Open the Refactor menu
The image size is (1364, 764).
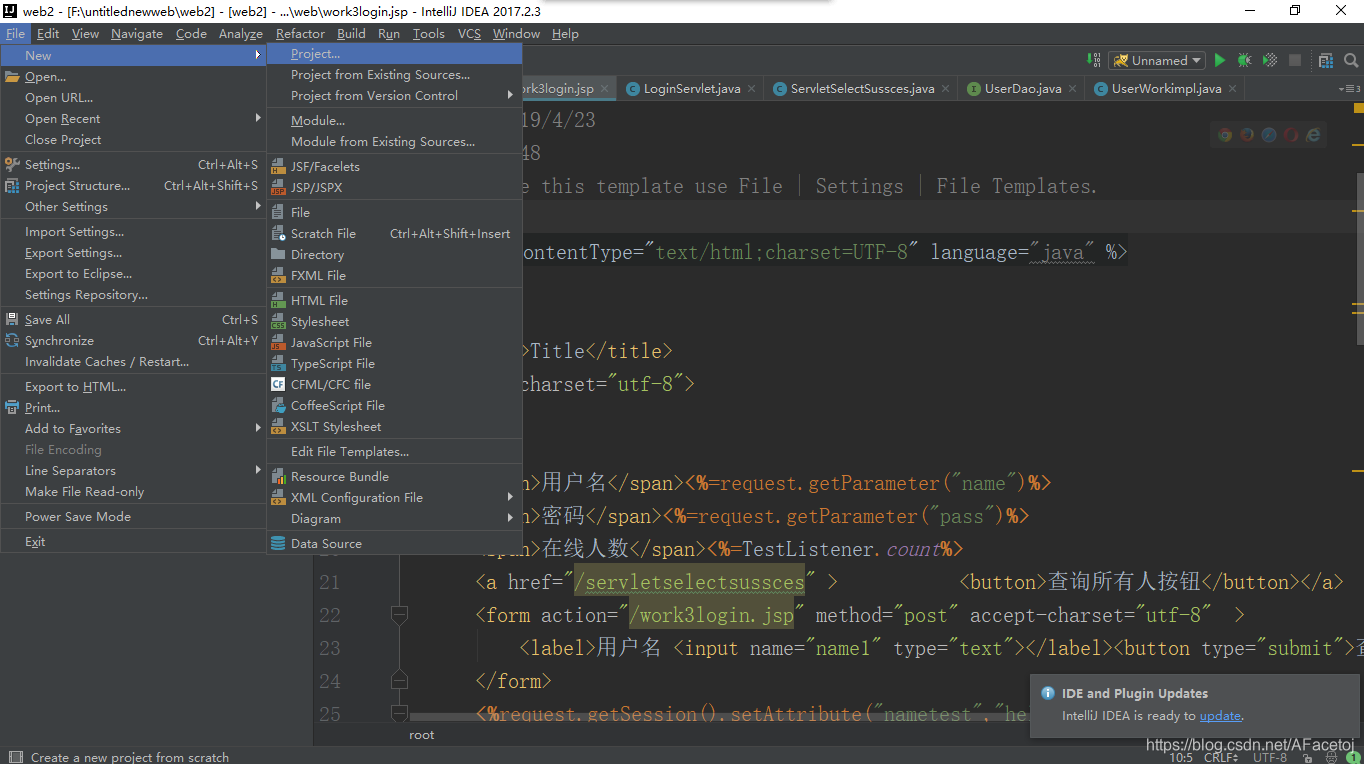[x=300, y=33]
